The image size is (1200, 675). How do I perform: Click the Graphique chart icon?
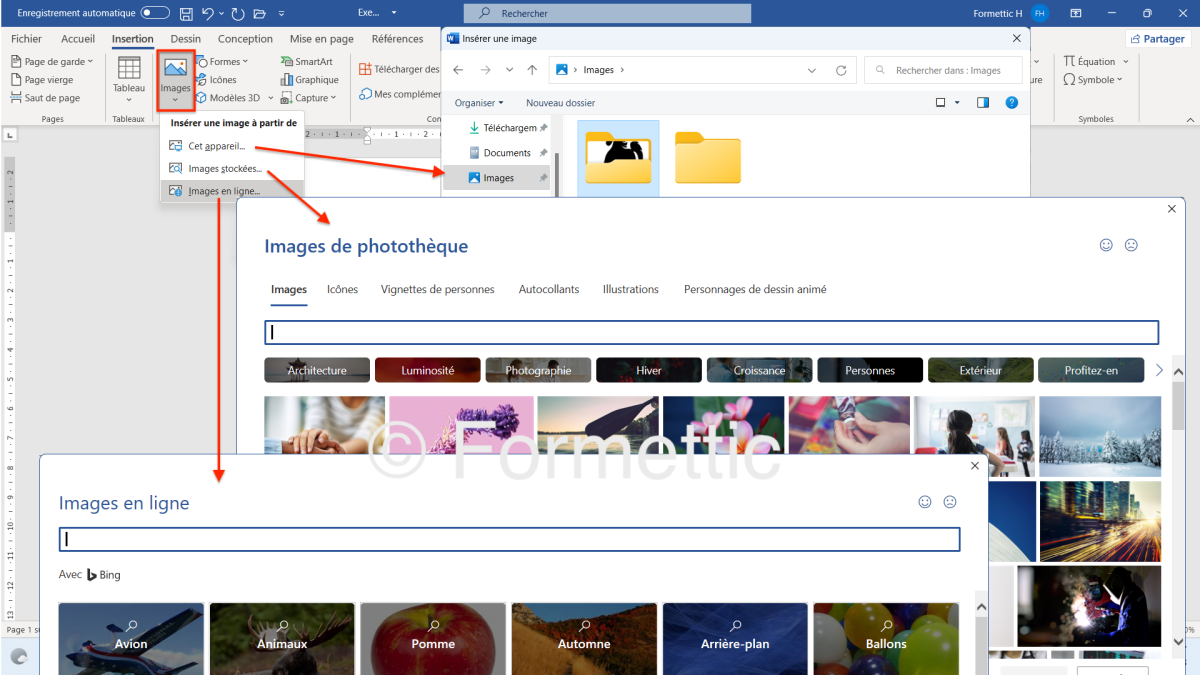point(286,80)
